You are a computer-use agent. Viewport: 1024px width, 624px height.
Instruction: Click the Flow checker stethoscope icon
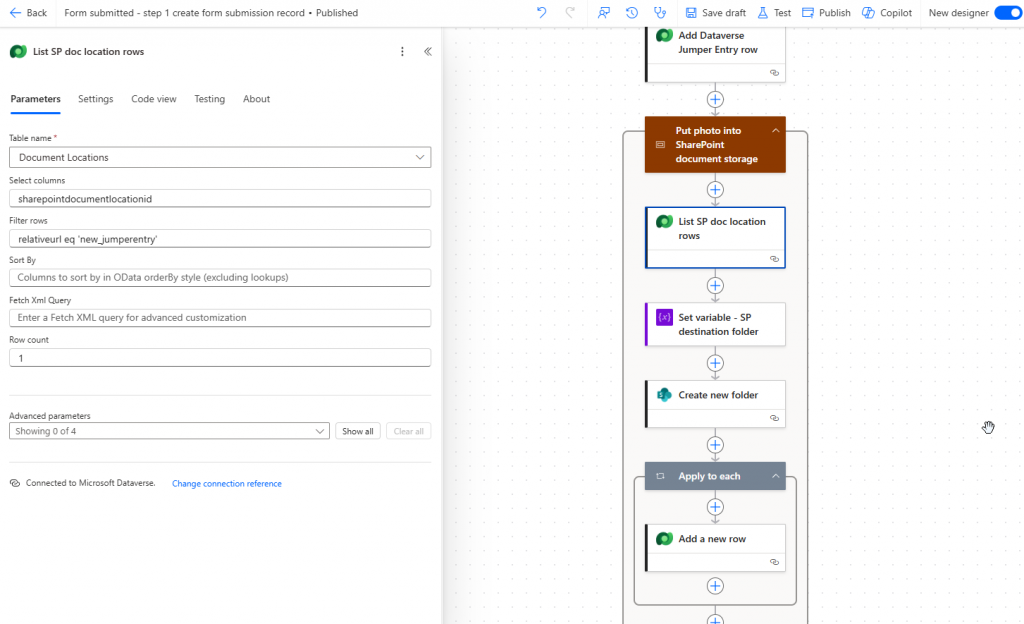coord(659,13)
